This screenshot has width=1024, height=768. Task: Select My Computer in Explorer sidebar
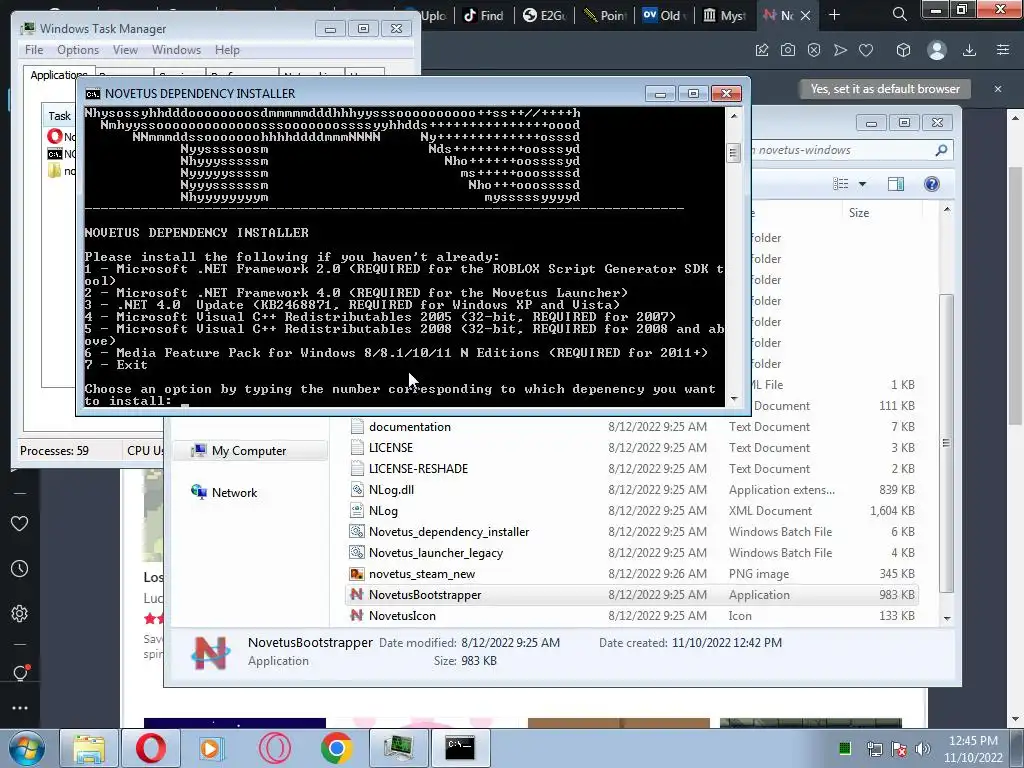tap(249, 451)
